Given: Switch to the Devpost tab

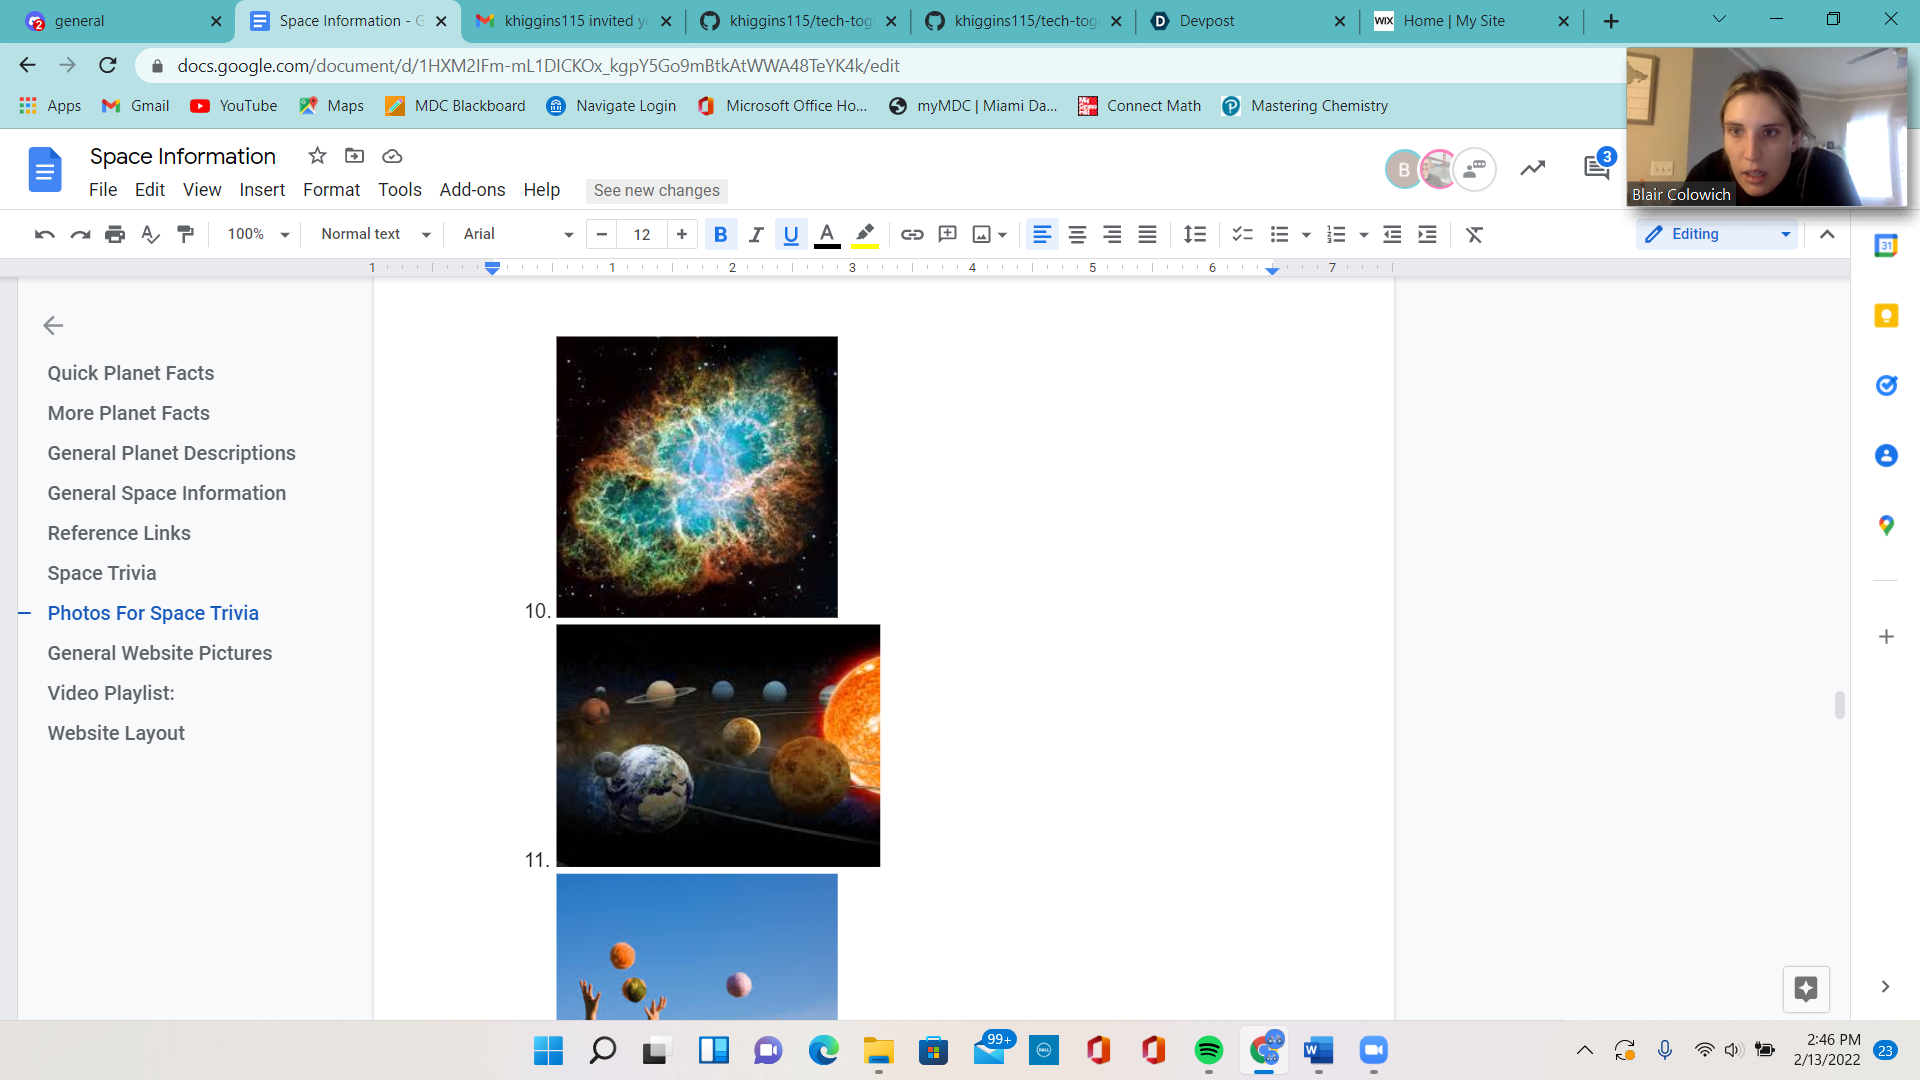Looking at the screenshot, I should coord(1206,21).
